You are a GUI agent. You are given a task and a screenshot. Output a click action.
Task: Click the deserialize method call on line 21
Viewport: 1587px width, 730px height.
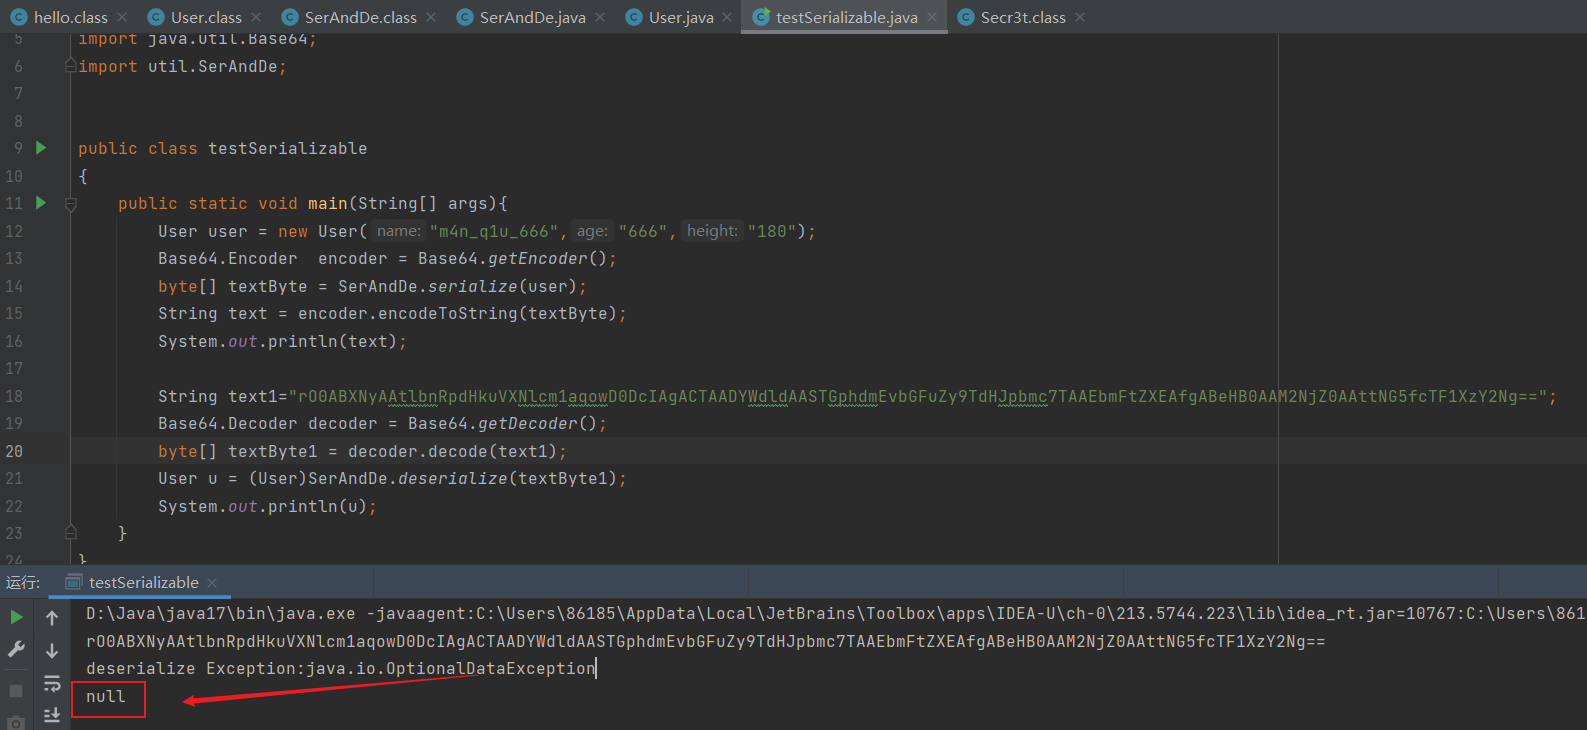[x=452, y=479]
